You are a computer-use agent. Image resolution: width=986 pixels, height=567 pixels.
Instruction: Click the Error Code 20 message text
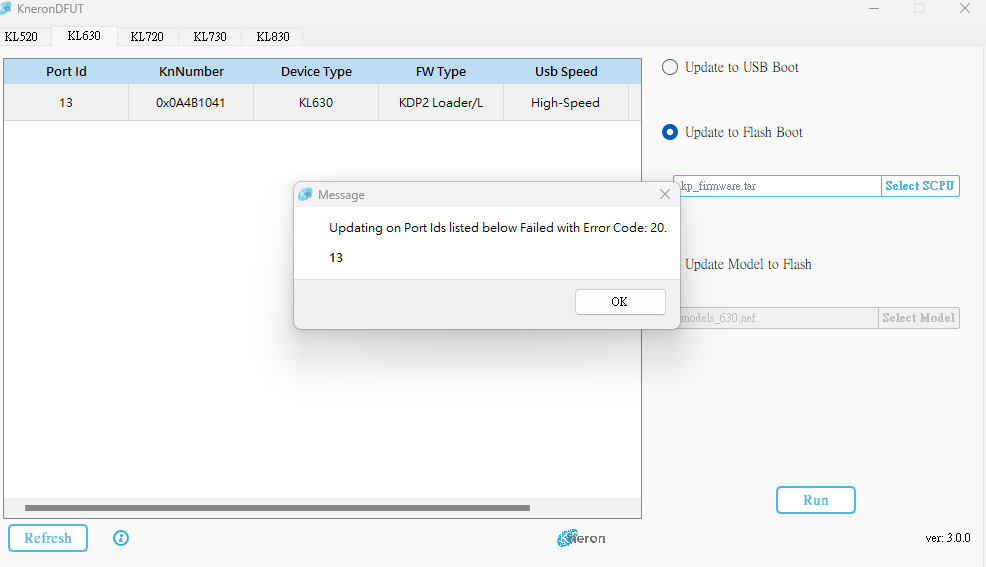pos(498,228)
